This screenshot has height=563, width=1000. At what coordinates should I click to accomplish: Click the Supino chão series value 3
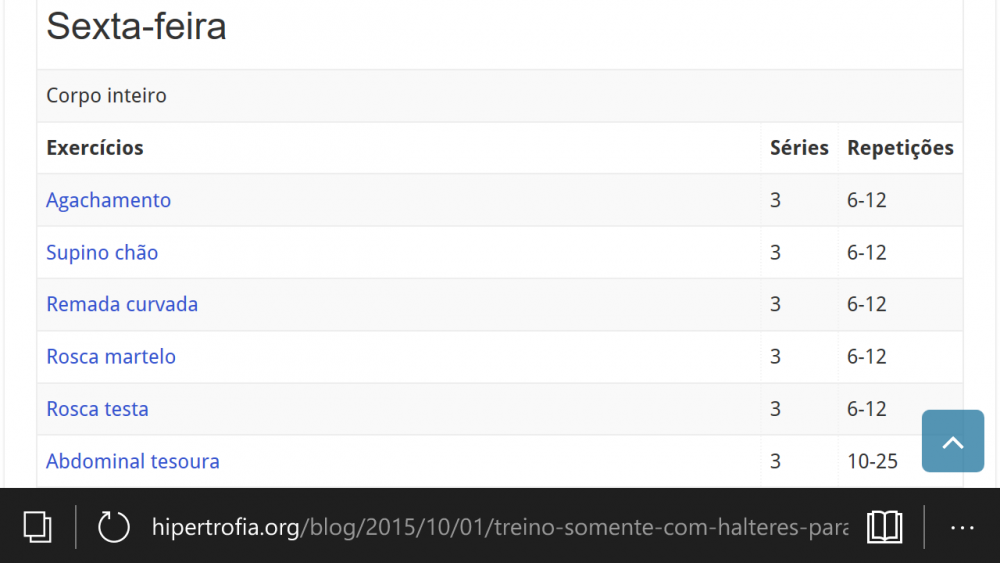pos(775,252)
